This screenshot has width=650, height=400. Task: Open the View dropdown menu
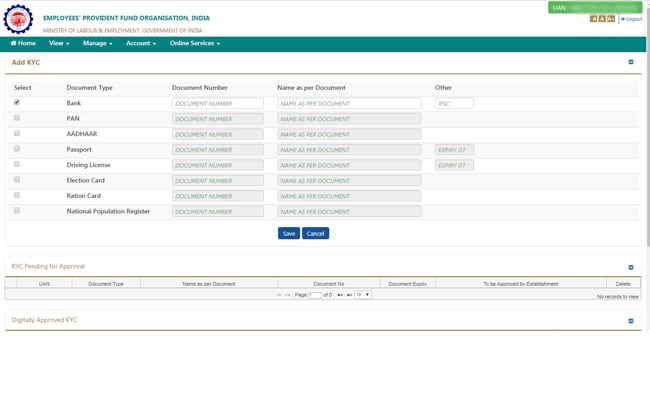59,44
